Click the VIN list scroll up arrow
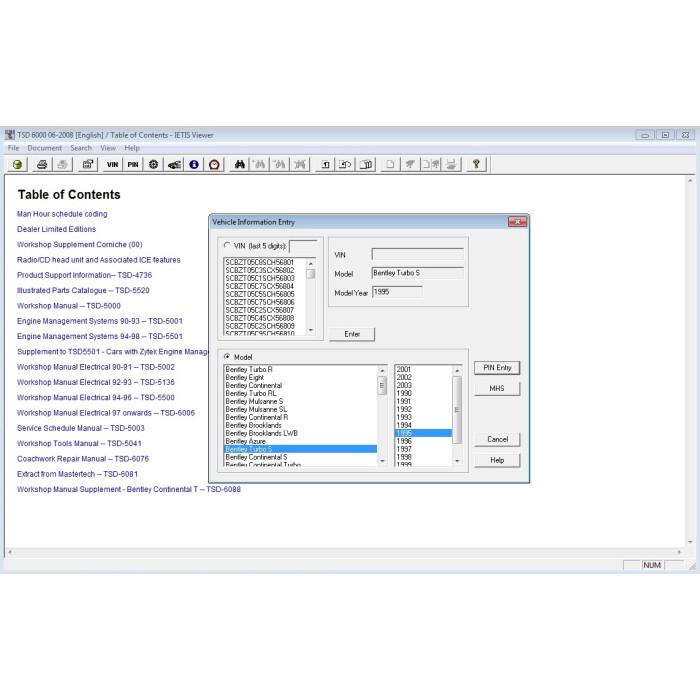Image resolution: width=700 pixels, height=700 pixels. pos(311,263)
